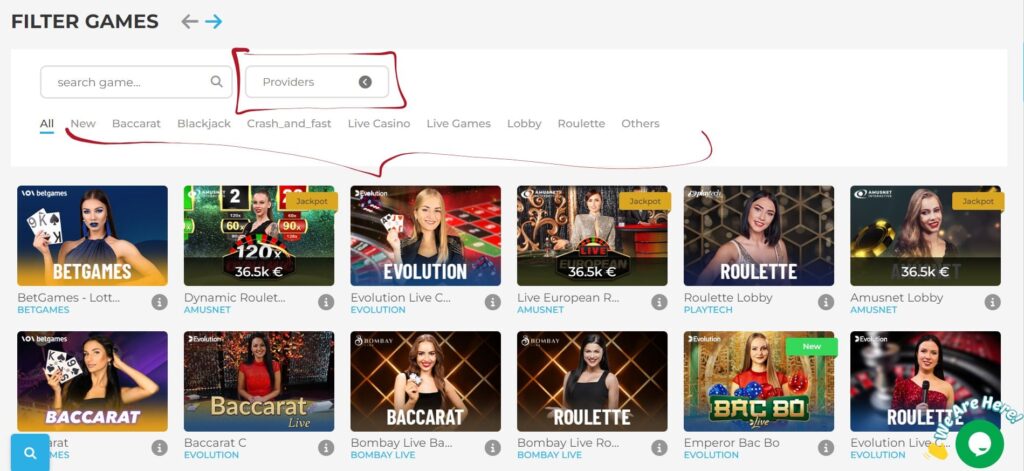The width and height of the screenshot is (1024, 471).
Task: Open Evolution Live Roulette thumbnail in second row
Action: pos(925,382)
